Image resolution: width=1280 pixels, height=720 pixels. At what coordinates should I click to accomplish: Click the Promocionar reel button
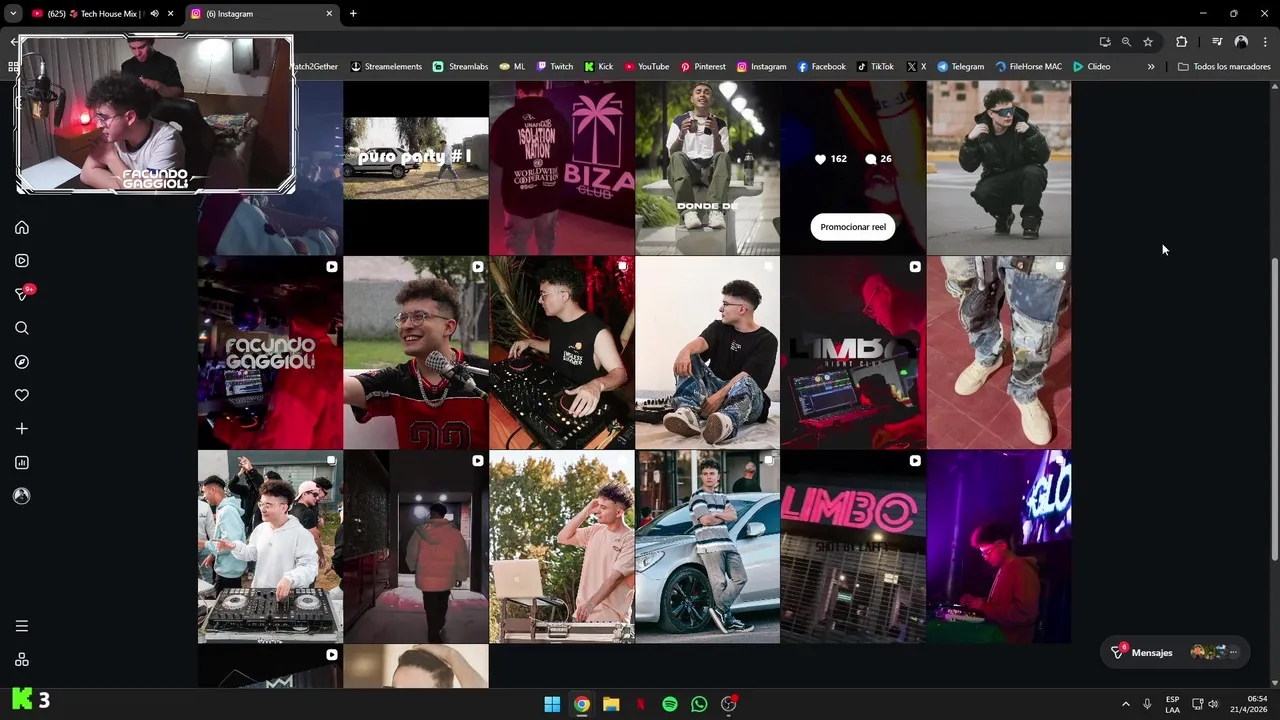click(x=853, y=227)
